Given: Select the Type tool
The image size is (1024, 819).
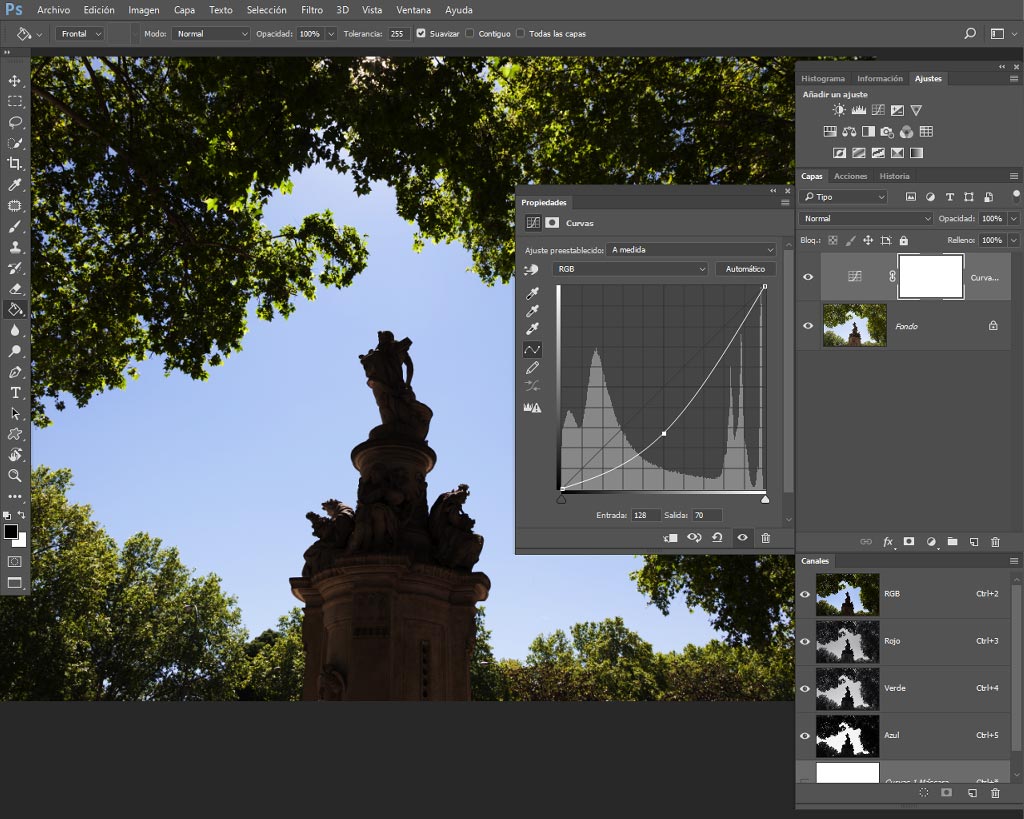Looking at the screenshot, I should tap(14, 393).
